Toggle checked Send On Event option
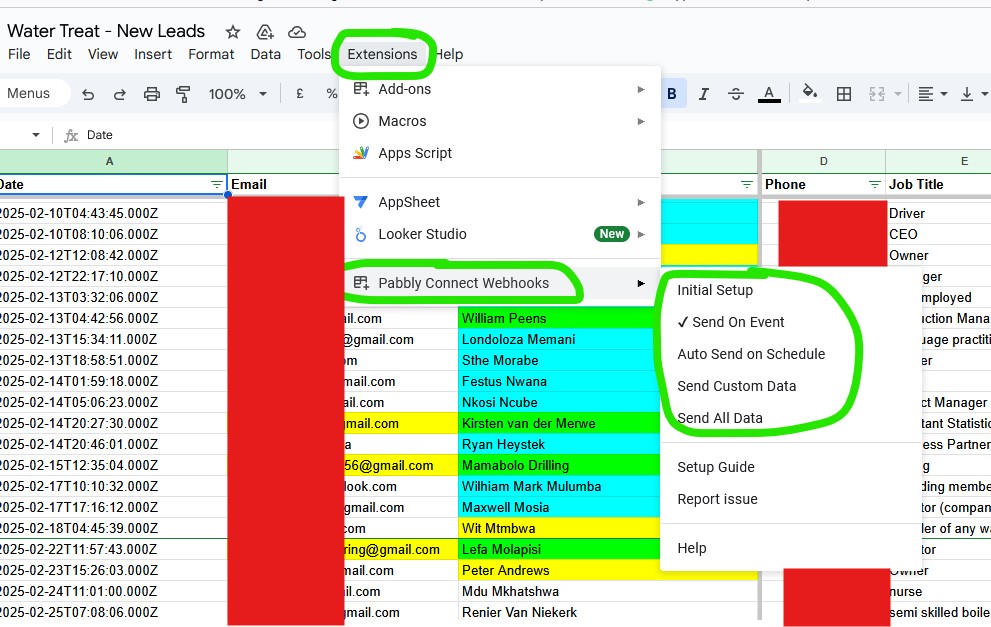Viewport: 991px width, 627px height. 731,322
